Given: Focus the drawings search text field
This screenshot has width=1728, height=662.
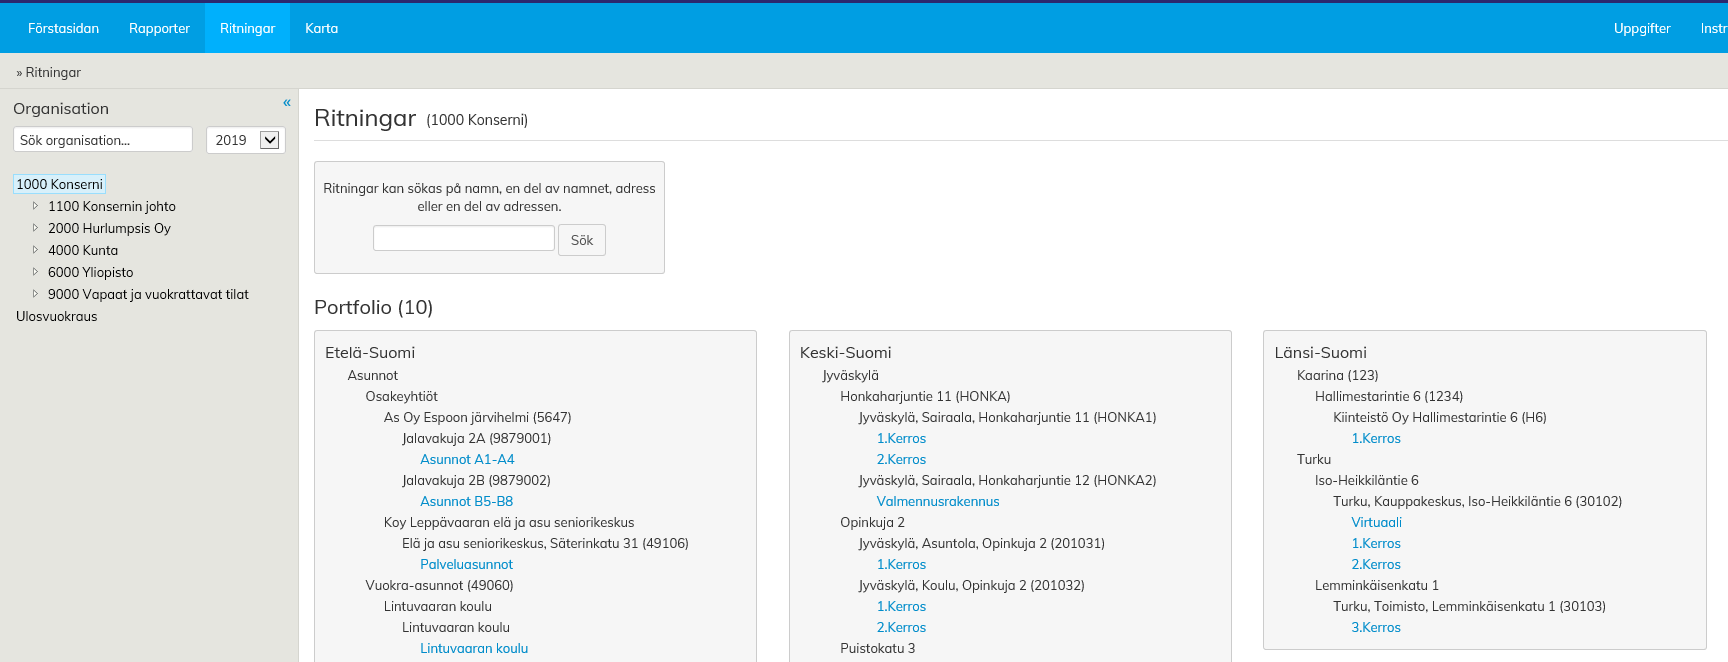Looking at the screenshot, I should tap(463, 238).
